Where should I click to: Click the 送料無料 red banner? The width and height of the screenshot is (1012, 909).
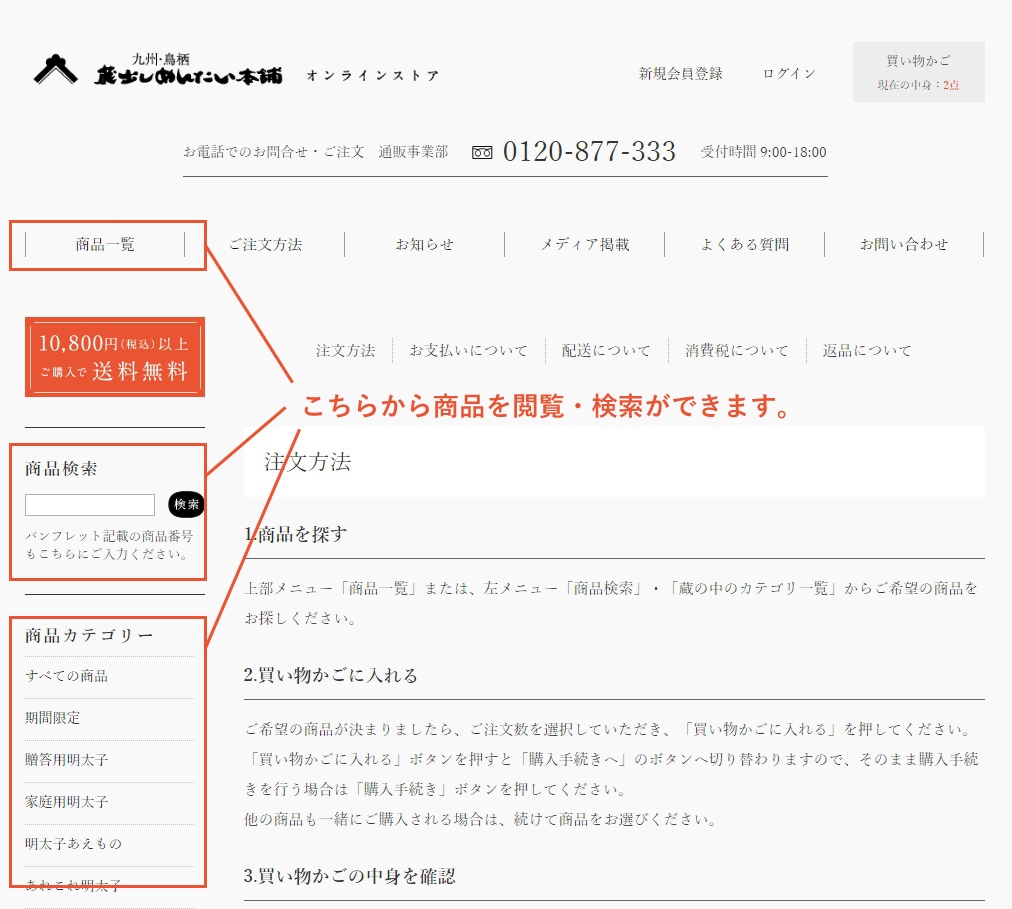114,357
